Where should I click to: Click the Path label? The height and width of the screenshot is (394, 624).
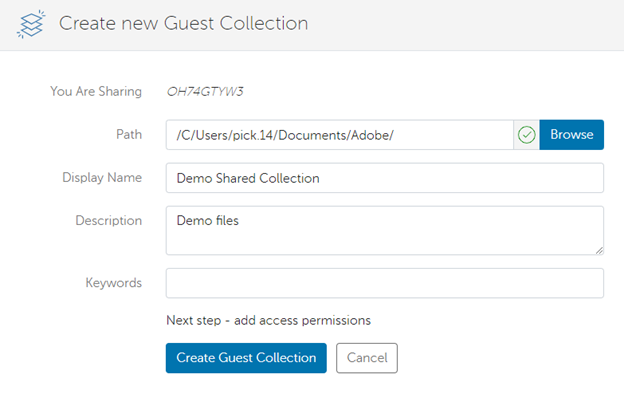[129, 134]
